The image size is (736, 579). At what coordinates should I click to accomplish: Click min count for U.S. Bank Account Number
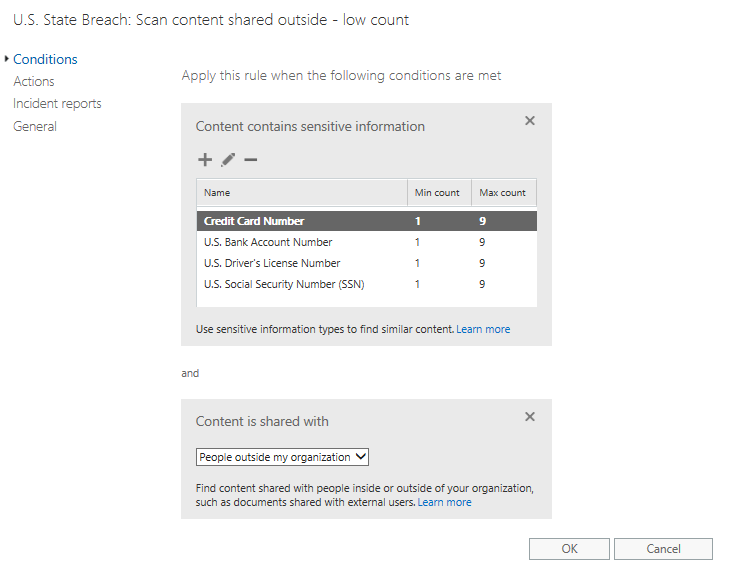417,242
